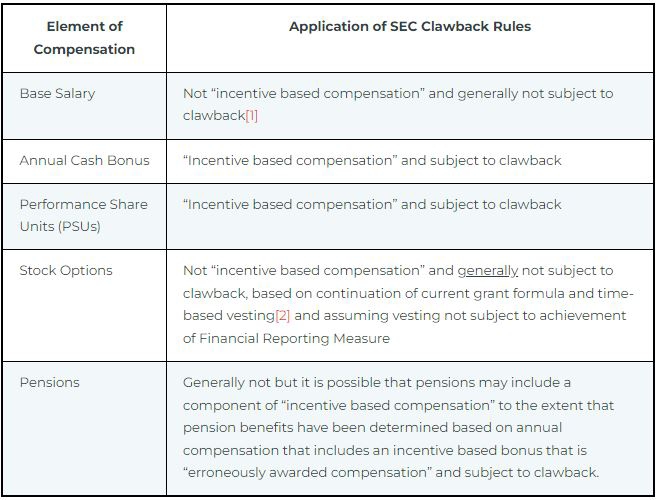The height and width of the screenshot is (500, 657).
Task: Click "Application of SEC Clawback Rules" header
Action: pyautogui.click(x=410, y=27)
